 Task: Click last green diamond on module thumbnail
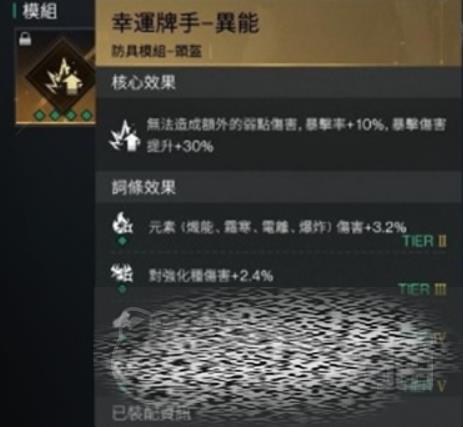click(x=87, y=115)
